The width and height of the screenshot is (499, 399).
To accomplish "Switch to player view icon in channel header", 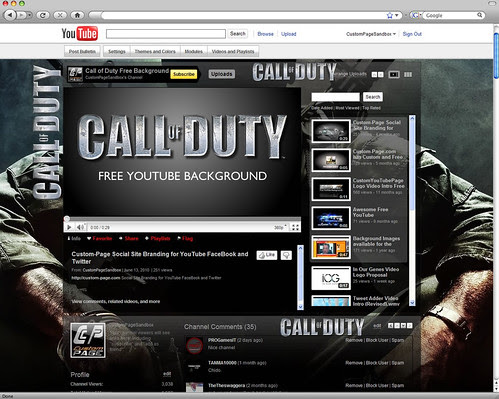I will (x=394, y=74).
